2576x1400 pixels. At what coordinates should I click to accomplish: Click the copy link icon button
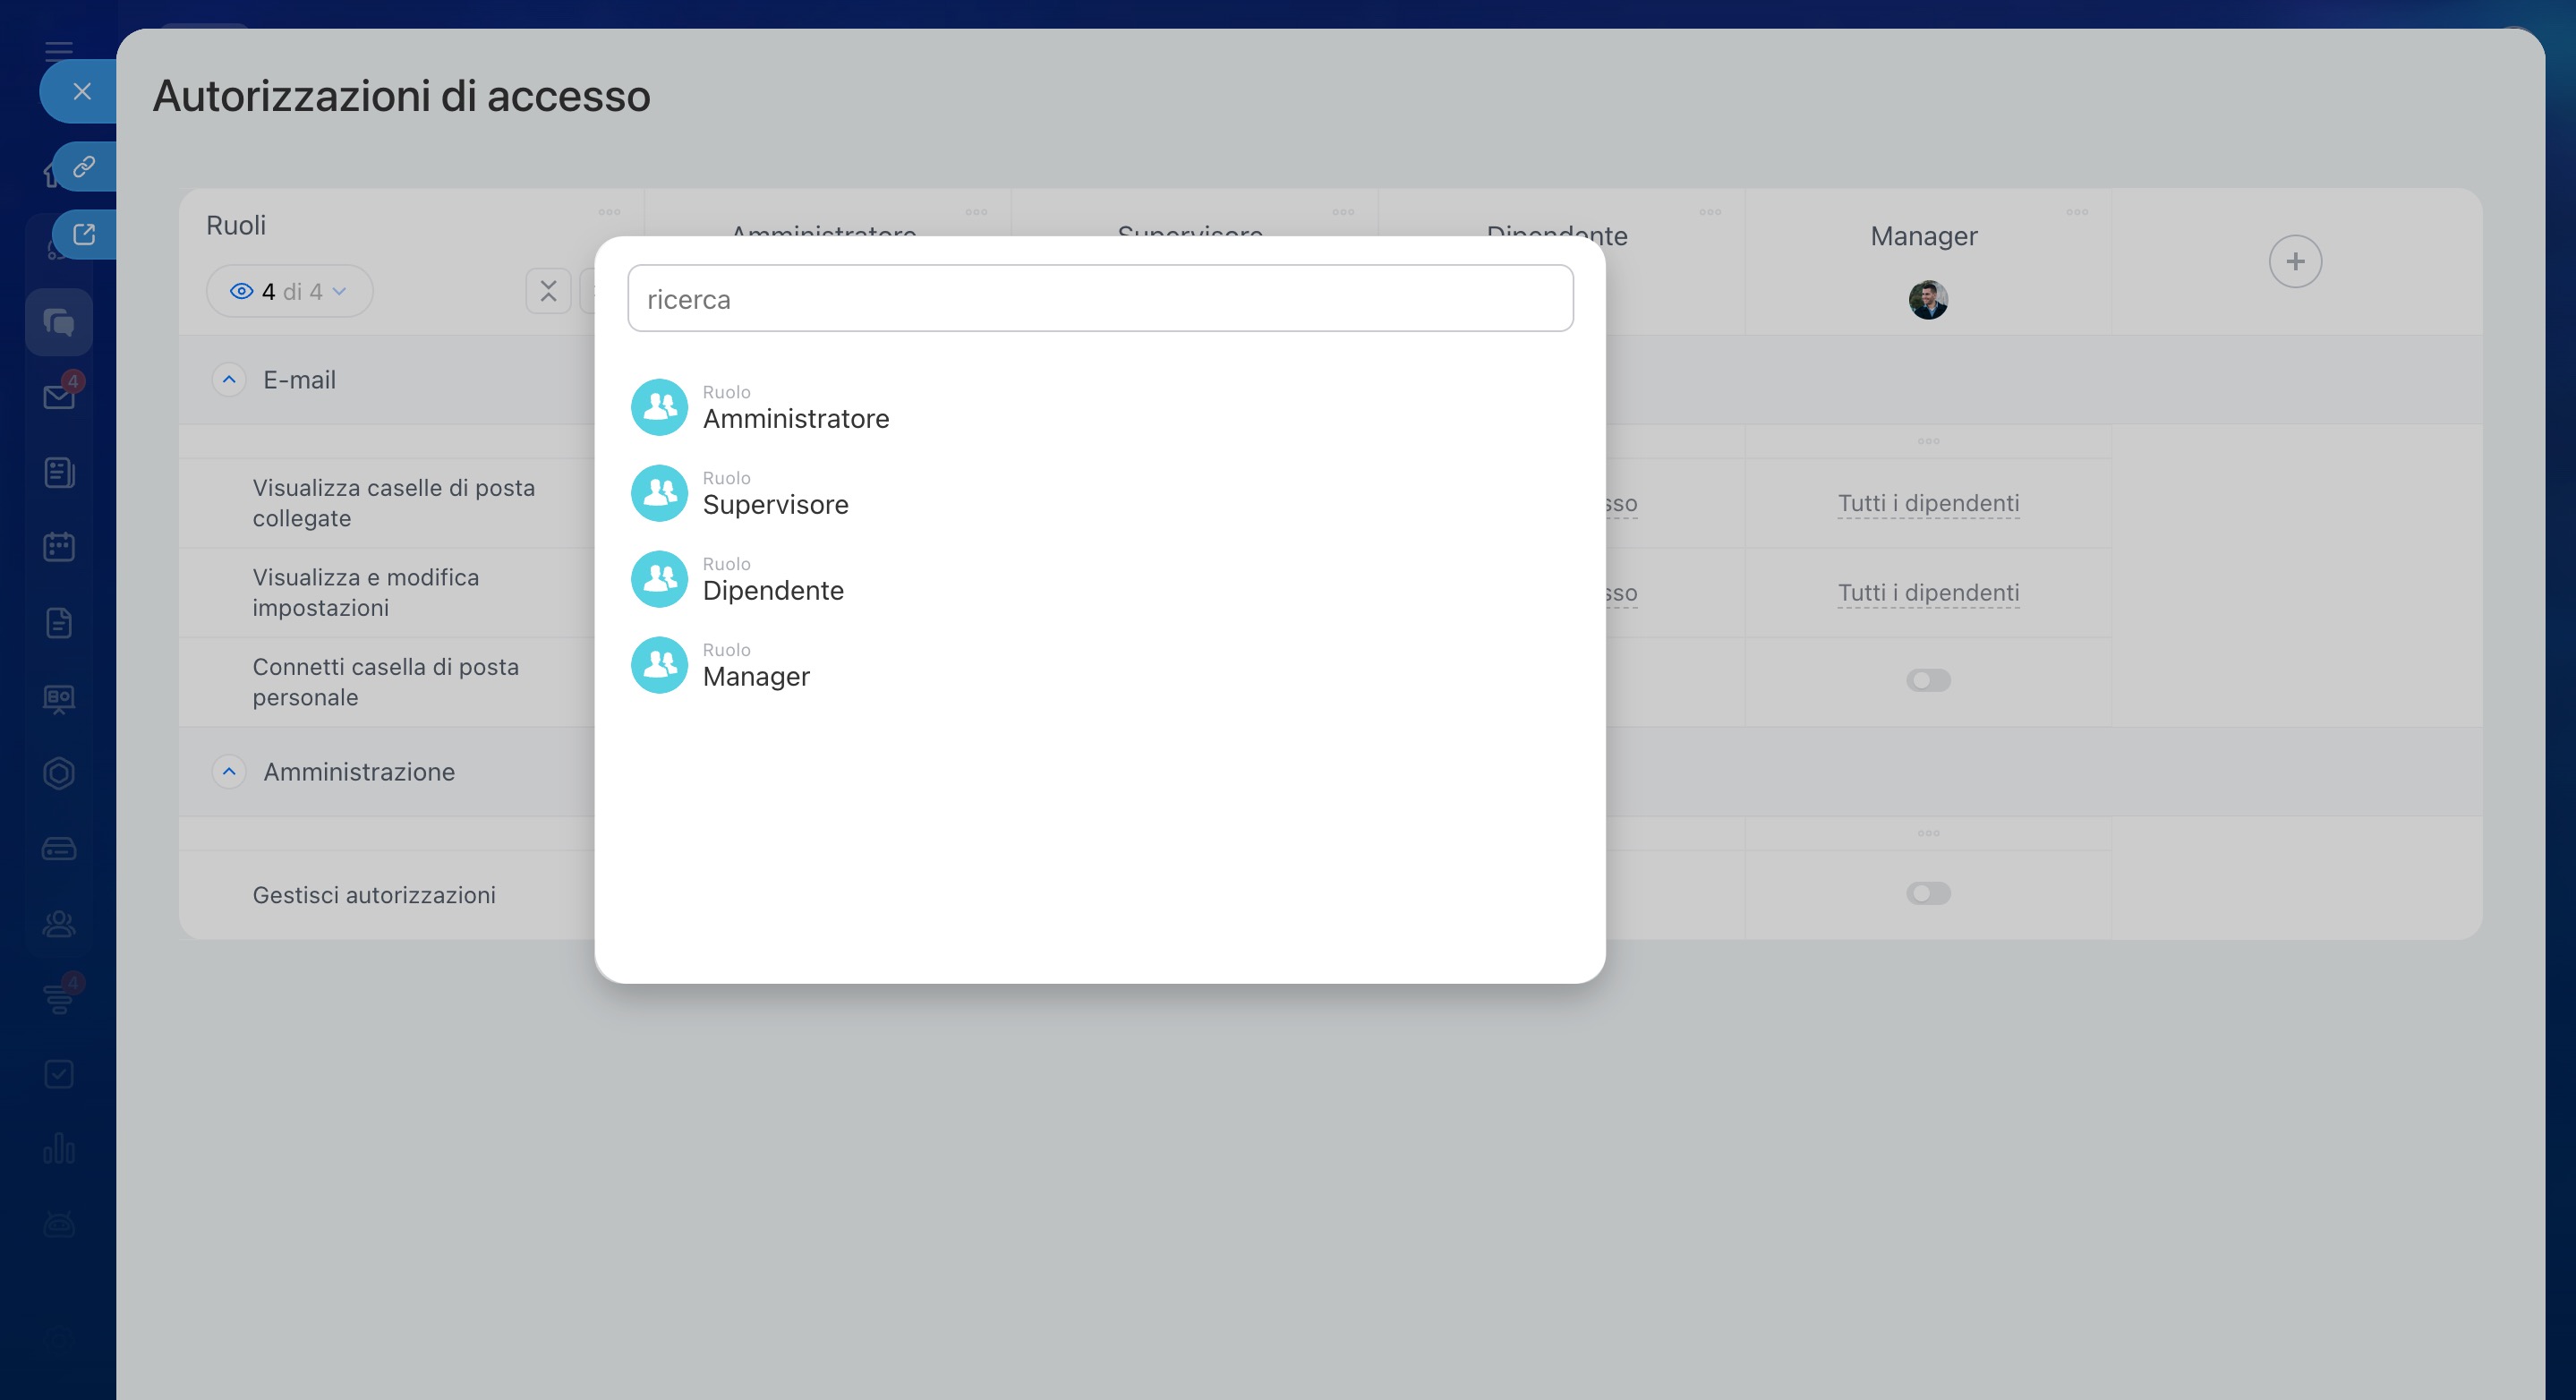click(x=84, y=166)
